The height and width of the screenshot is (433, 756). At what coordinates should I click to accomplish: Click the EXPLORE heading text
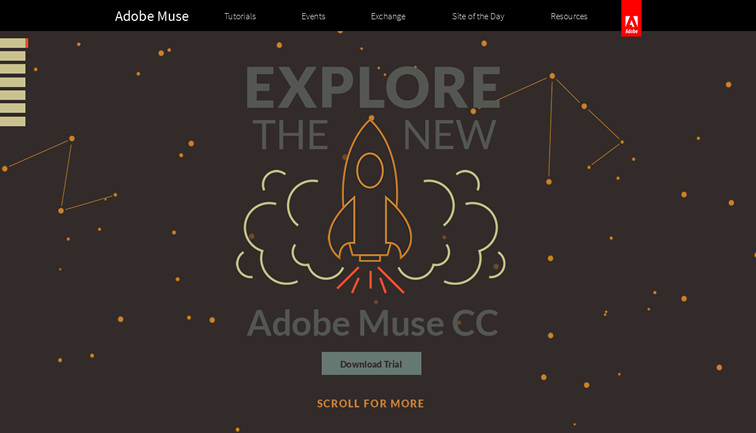point(373,87)
